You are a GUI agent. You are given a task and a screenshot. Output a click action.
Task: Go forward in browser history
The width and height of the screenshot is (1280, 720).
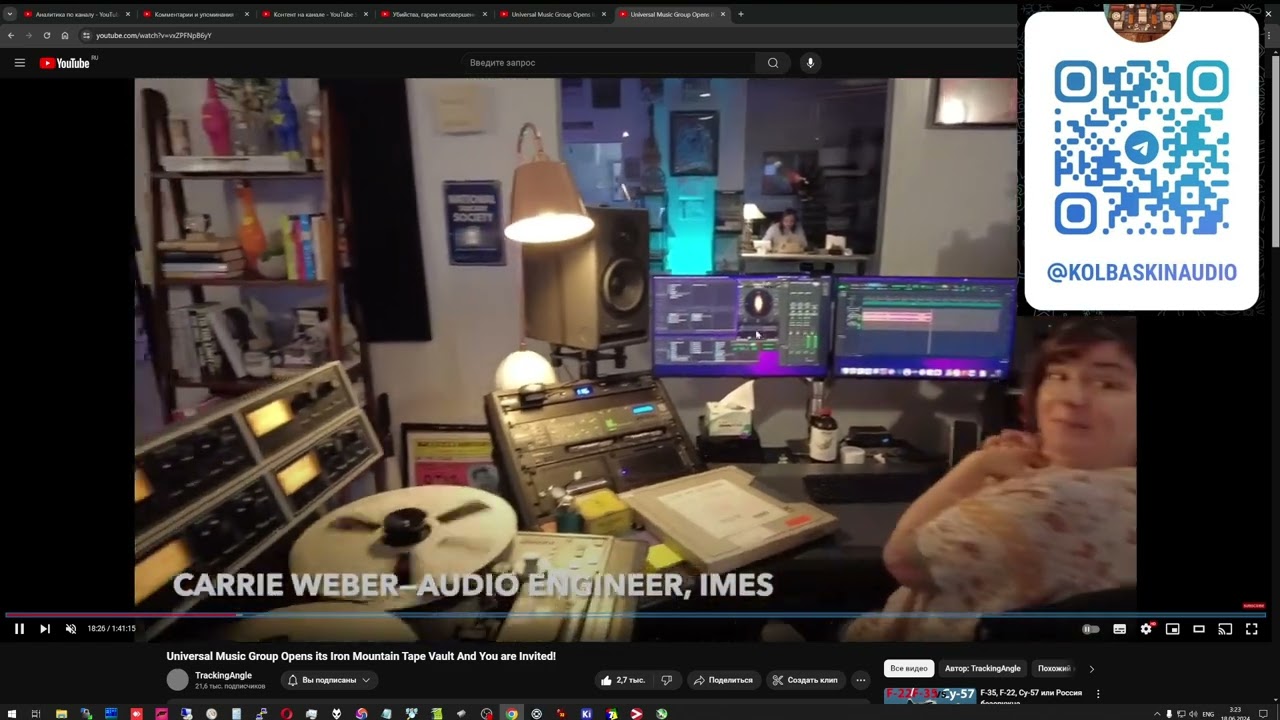[29, 35]
